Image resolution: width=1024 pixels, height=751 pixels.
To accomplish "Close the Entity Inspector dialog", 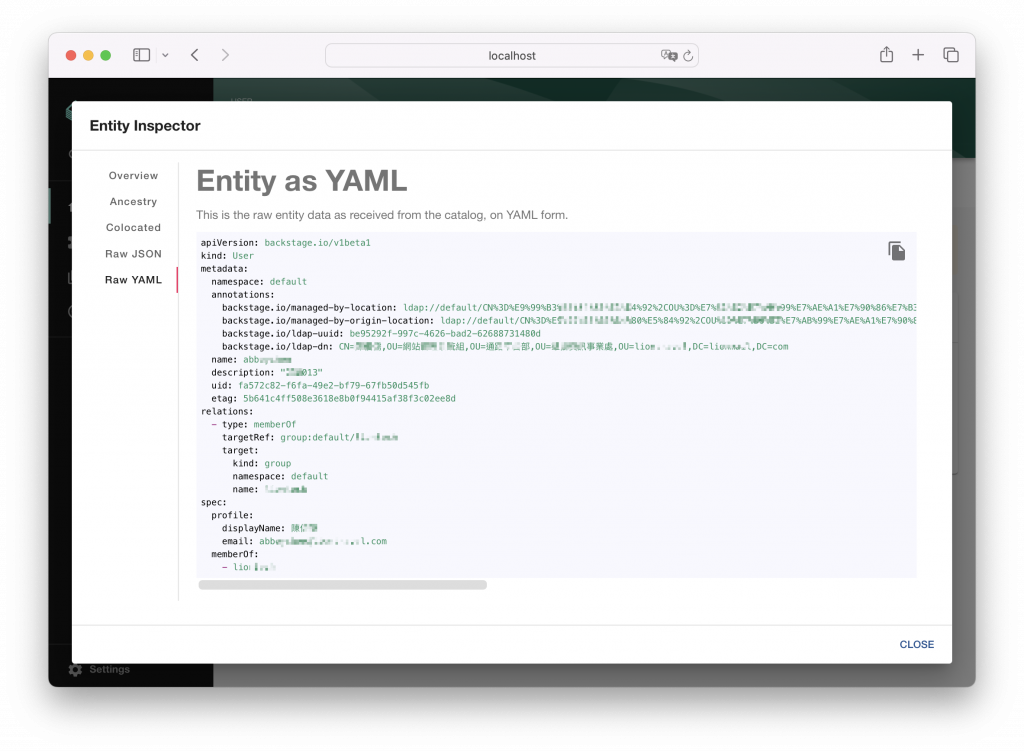I will (x=916, y=645).
